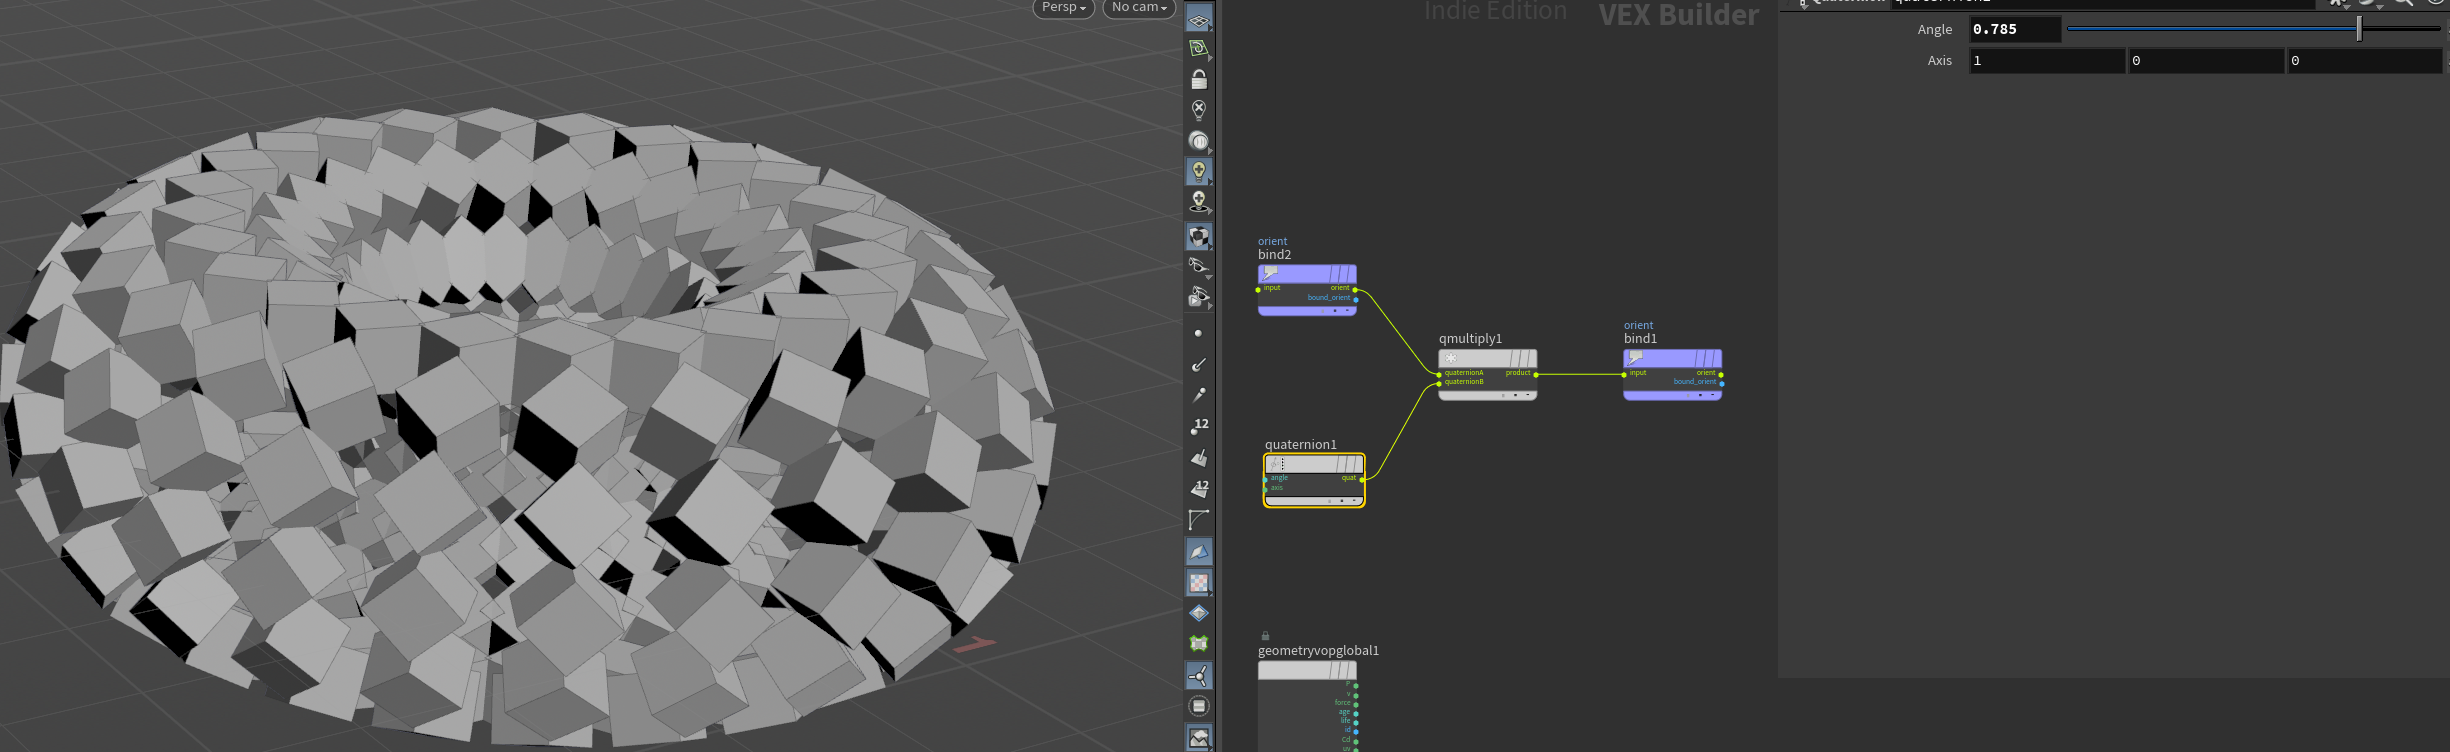The height and width of the screenshot is (752, 2450).
Task: Toggle the green construction plane display
Action: [x=1199, y=49]
